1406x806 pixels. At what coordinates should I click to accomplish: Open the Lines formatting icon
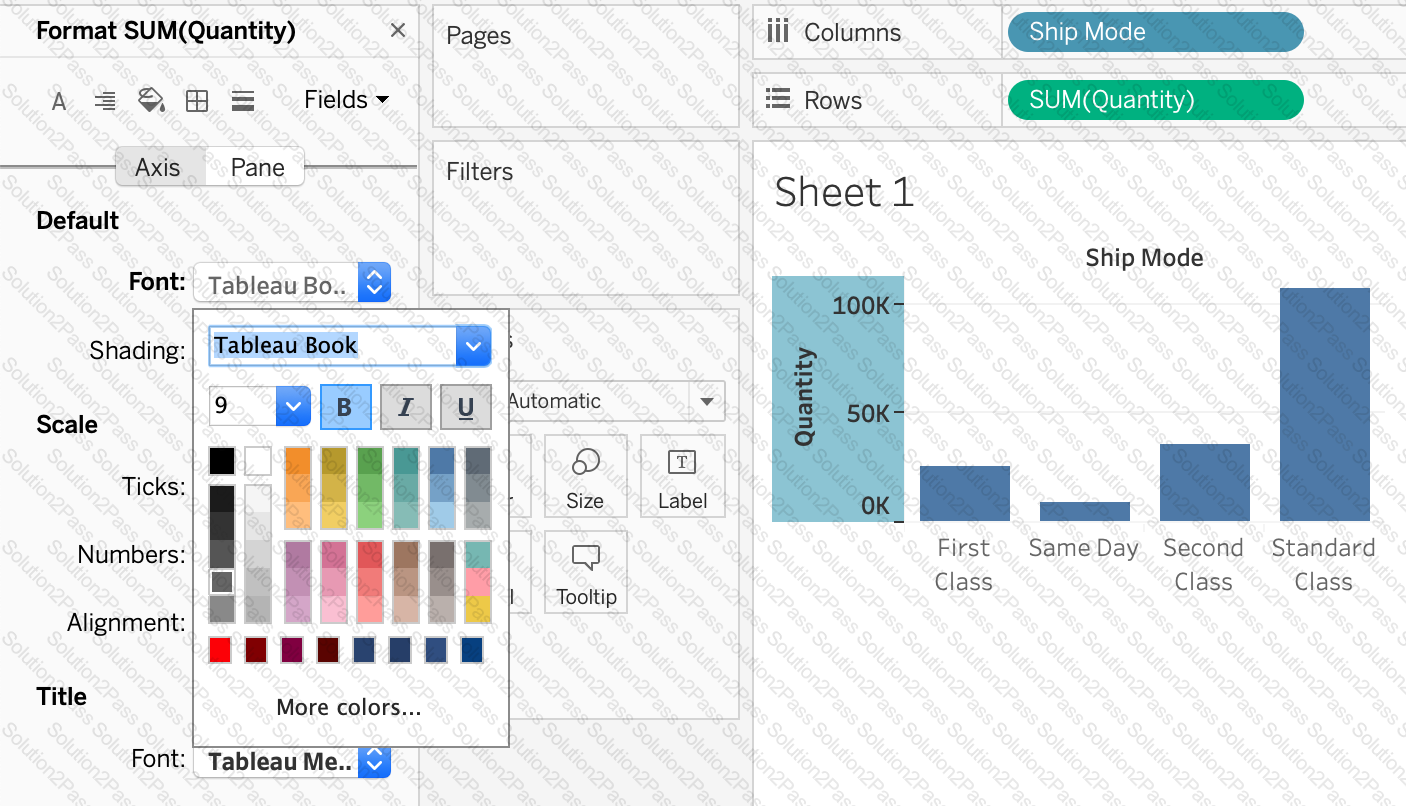(242, 101)
